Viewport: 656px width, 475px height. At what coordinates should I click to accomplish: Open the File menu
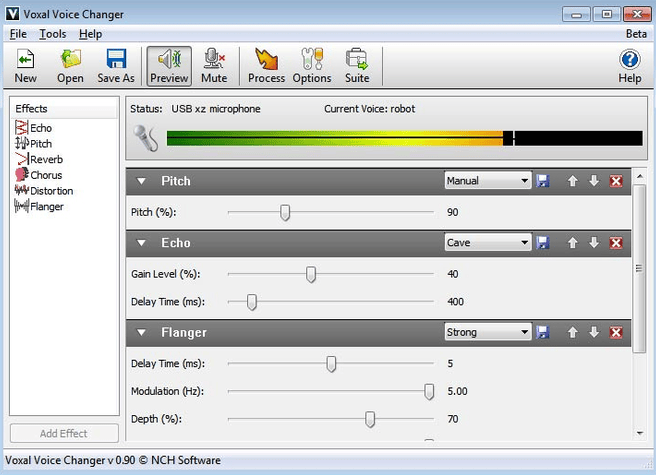18,34
